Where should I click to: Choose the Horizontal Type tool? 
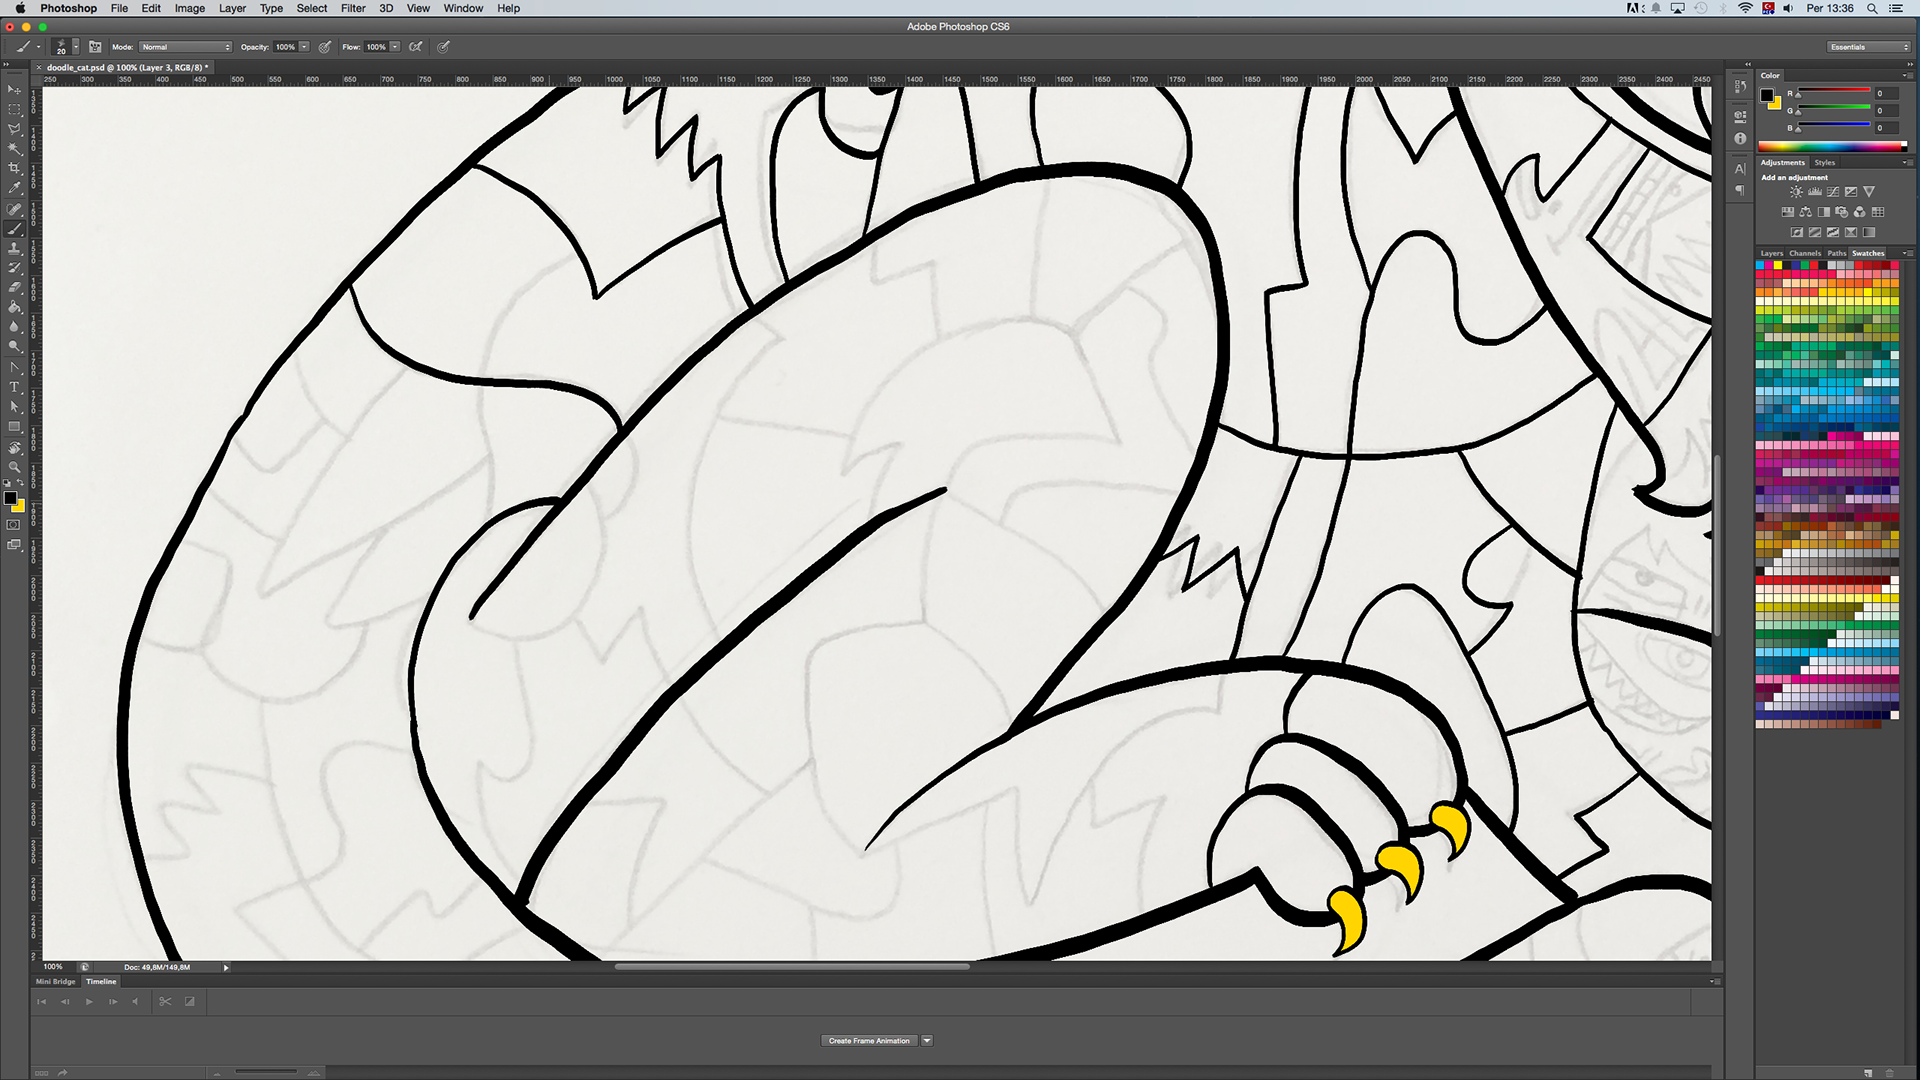tap(14, 387)
